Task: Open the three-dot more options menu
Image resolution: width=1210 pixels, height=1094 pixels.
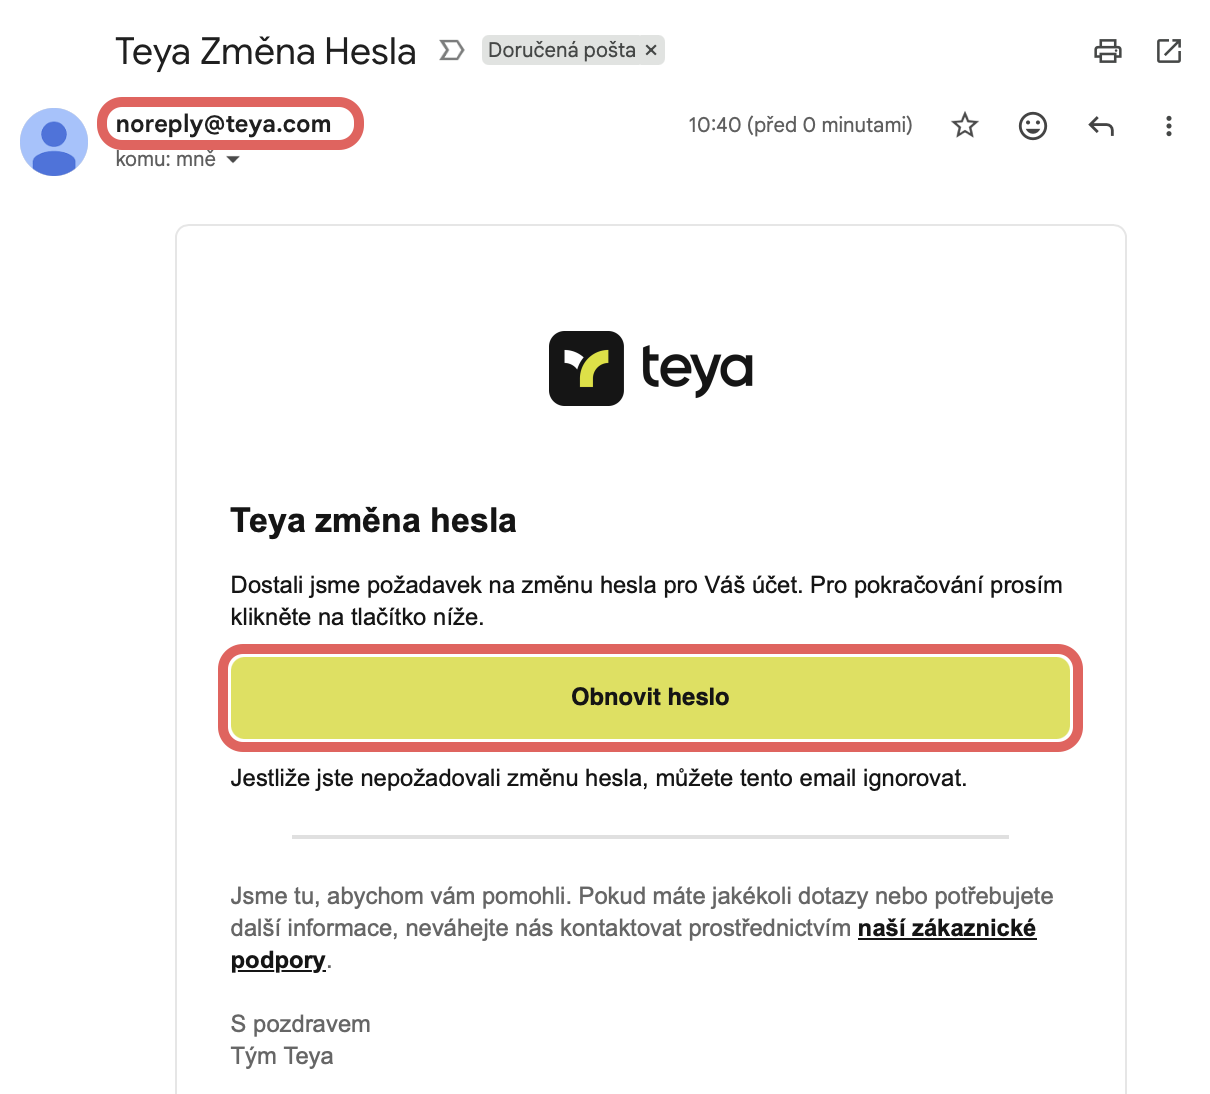Action: pos(1168,125)
